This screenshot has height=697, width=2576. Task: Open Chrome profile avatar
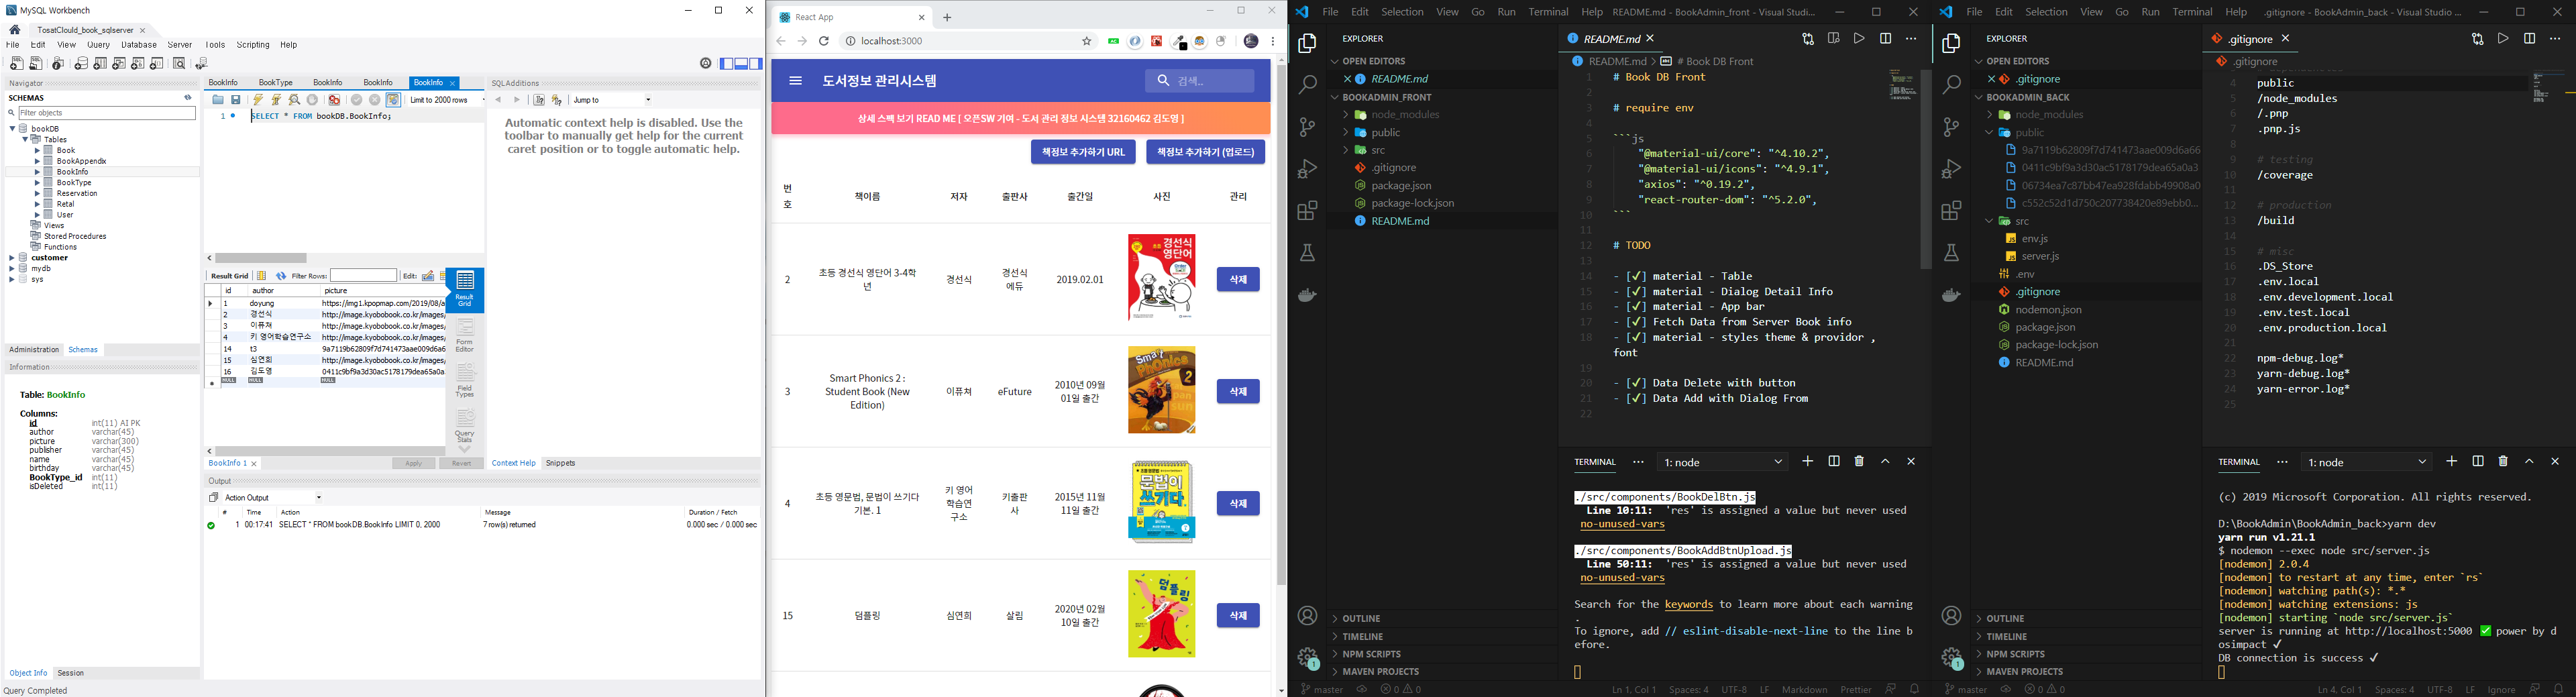point(1251,41)
